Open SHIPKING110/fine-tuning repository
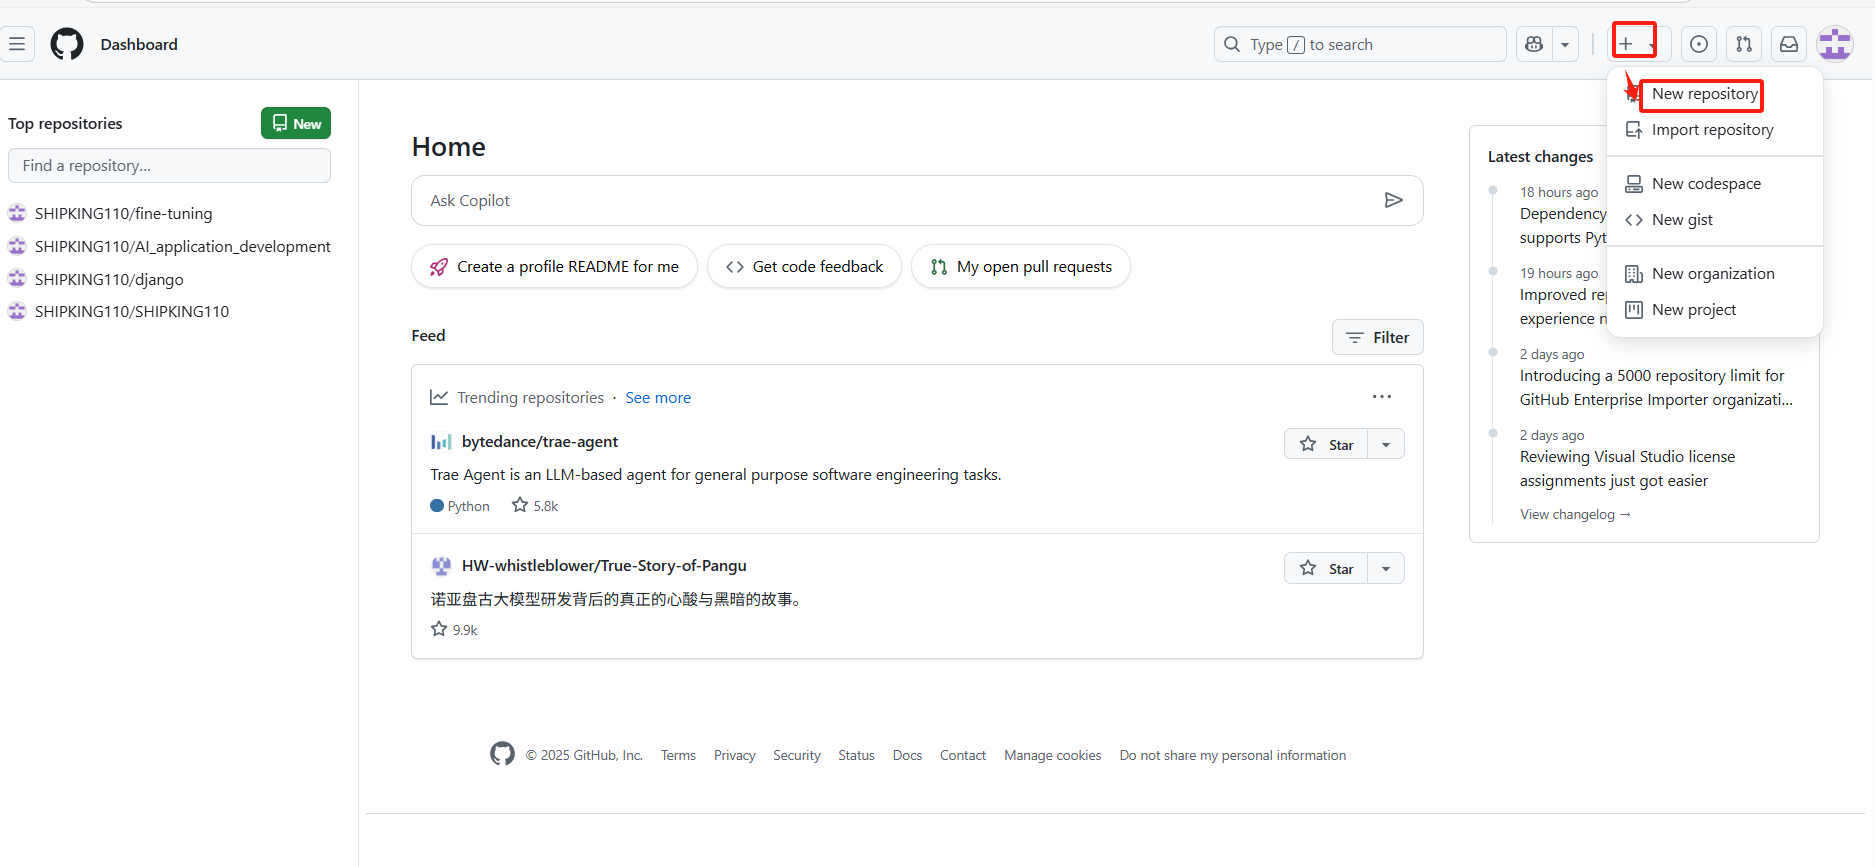Viewport: 1875px width, 866px height. (x=123, y=213)
